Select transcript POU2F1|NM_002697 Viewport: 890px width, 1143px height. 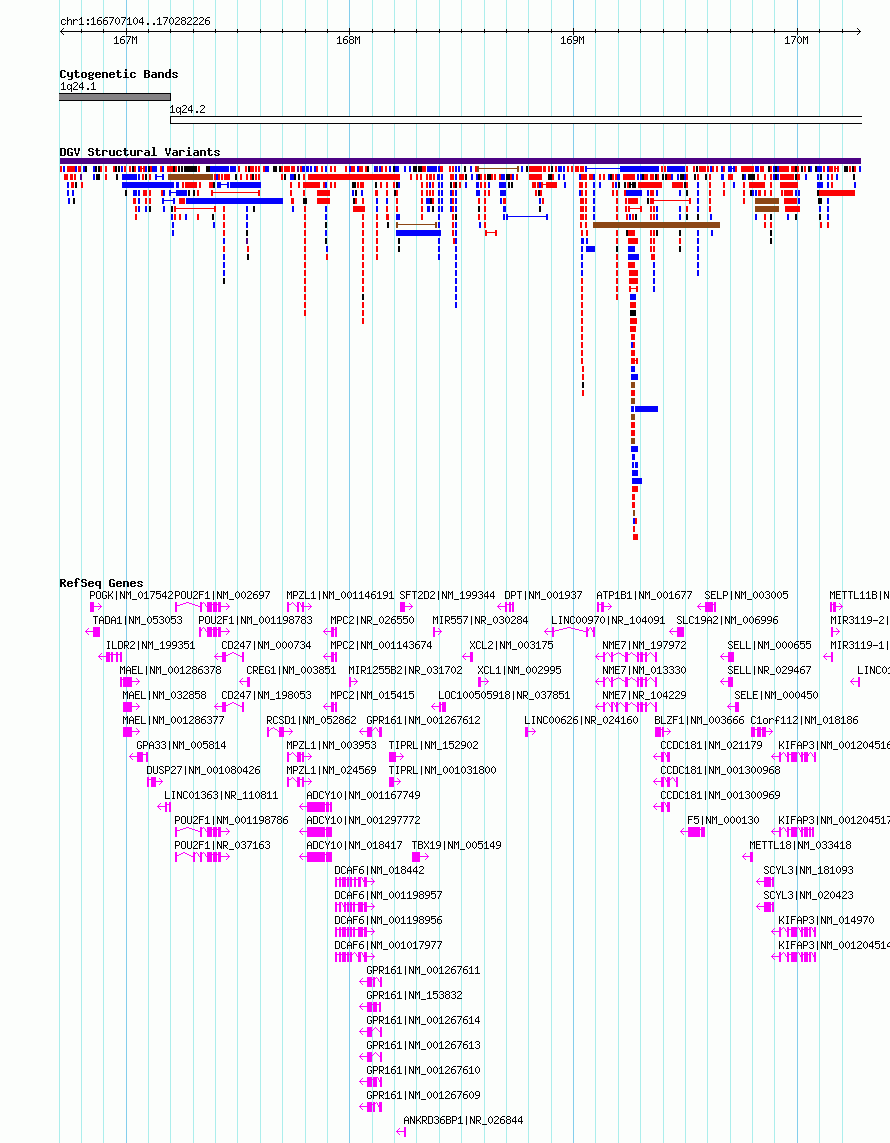(222, 596)
